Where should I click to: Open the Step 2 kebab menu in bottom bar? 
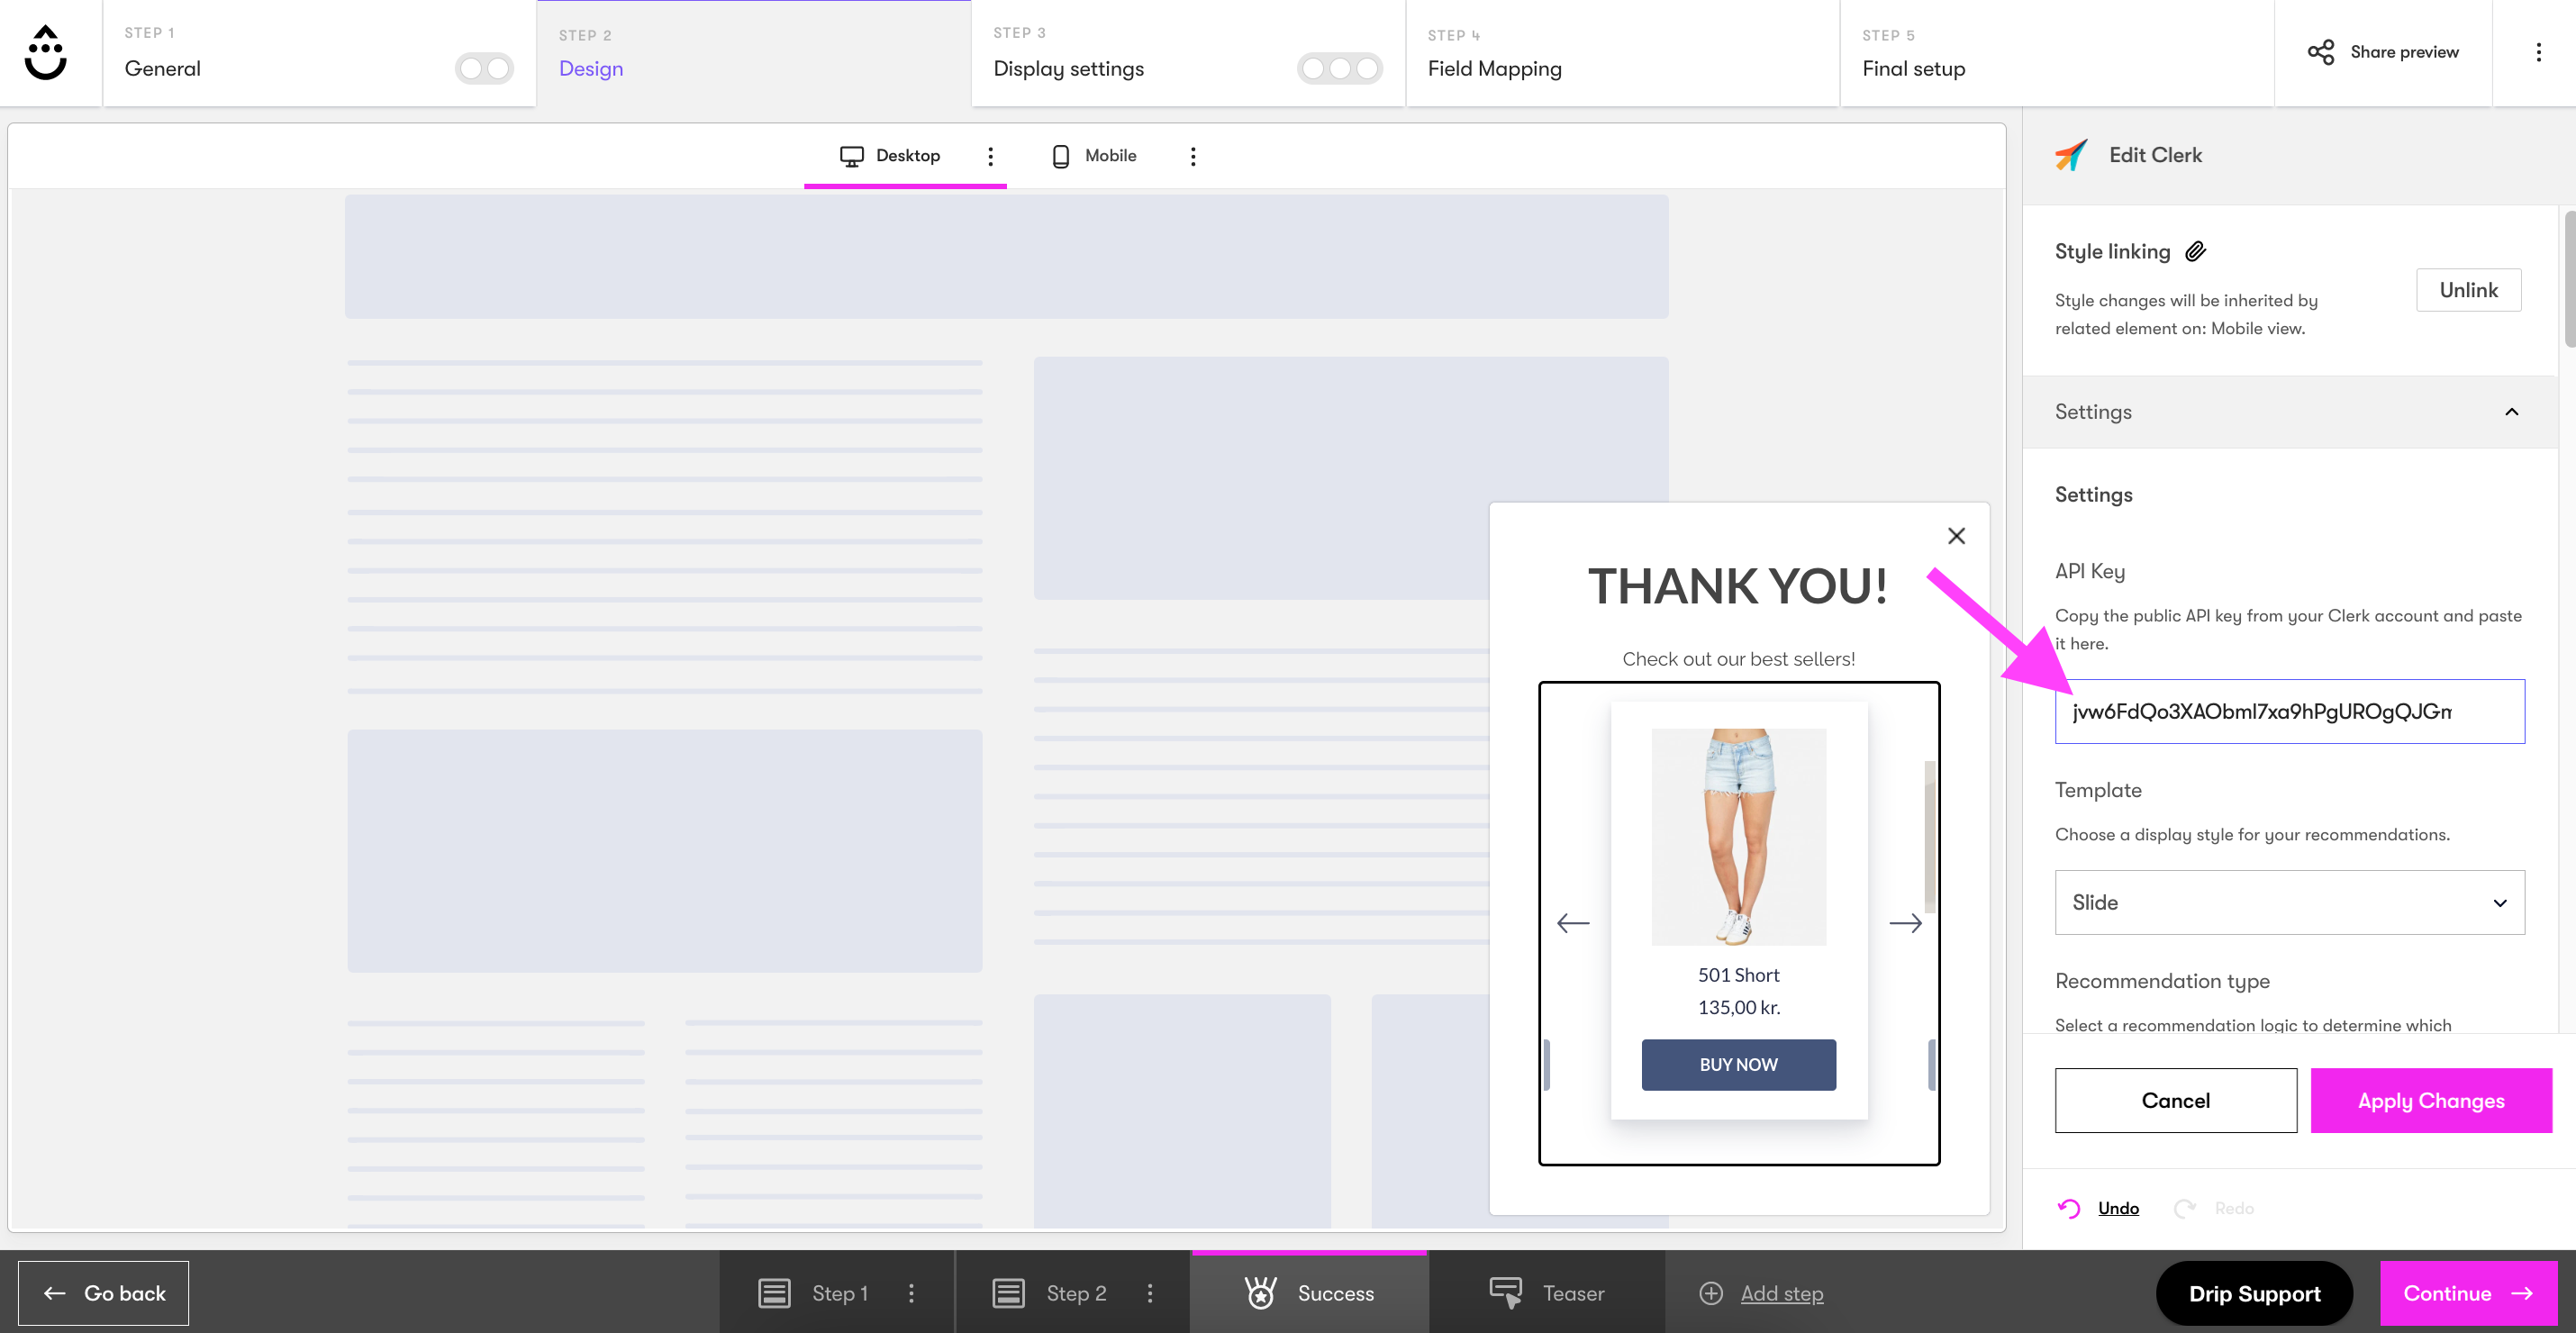[1150, 1293]
